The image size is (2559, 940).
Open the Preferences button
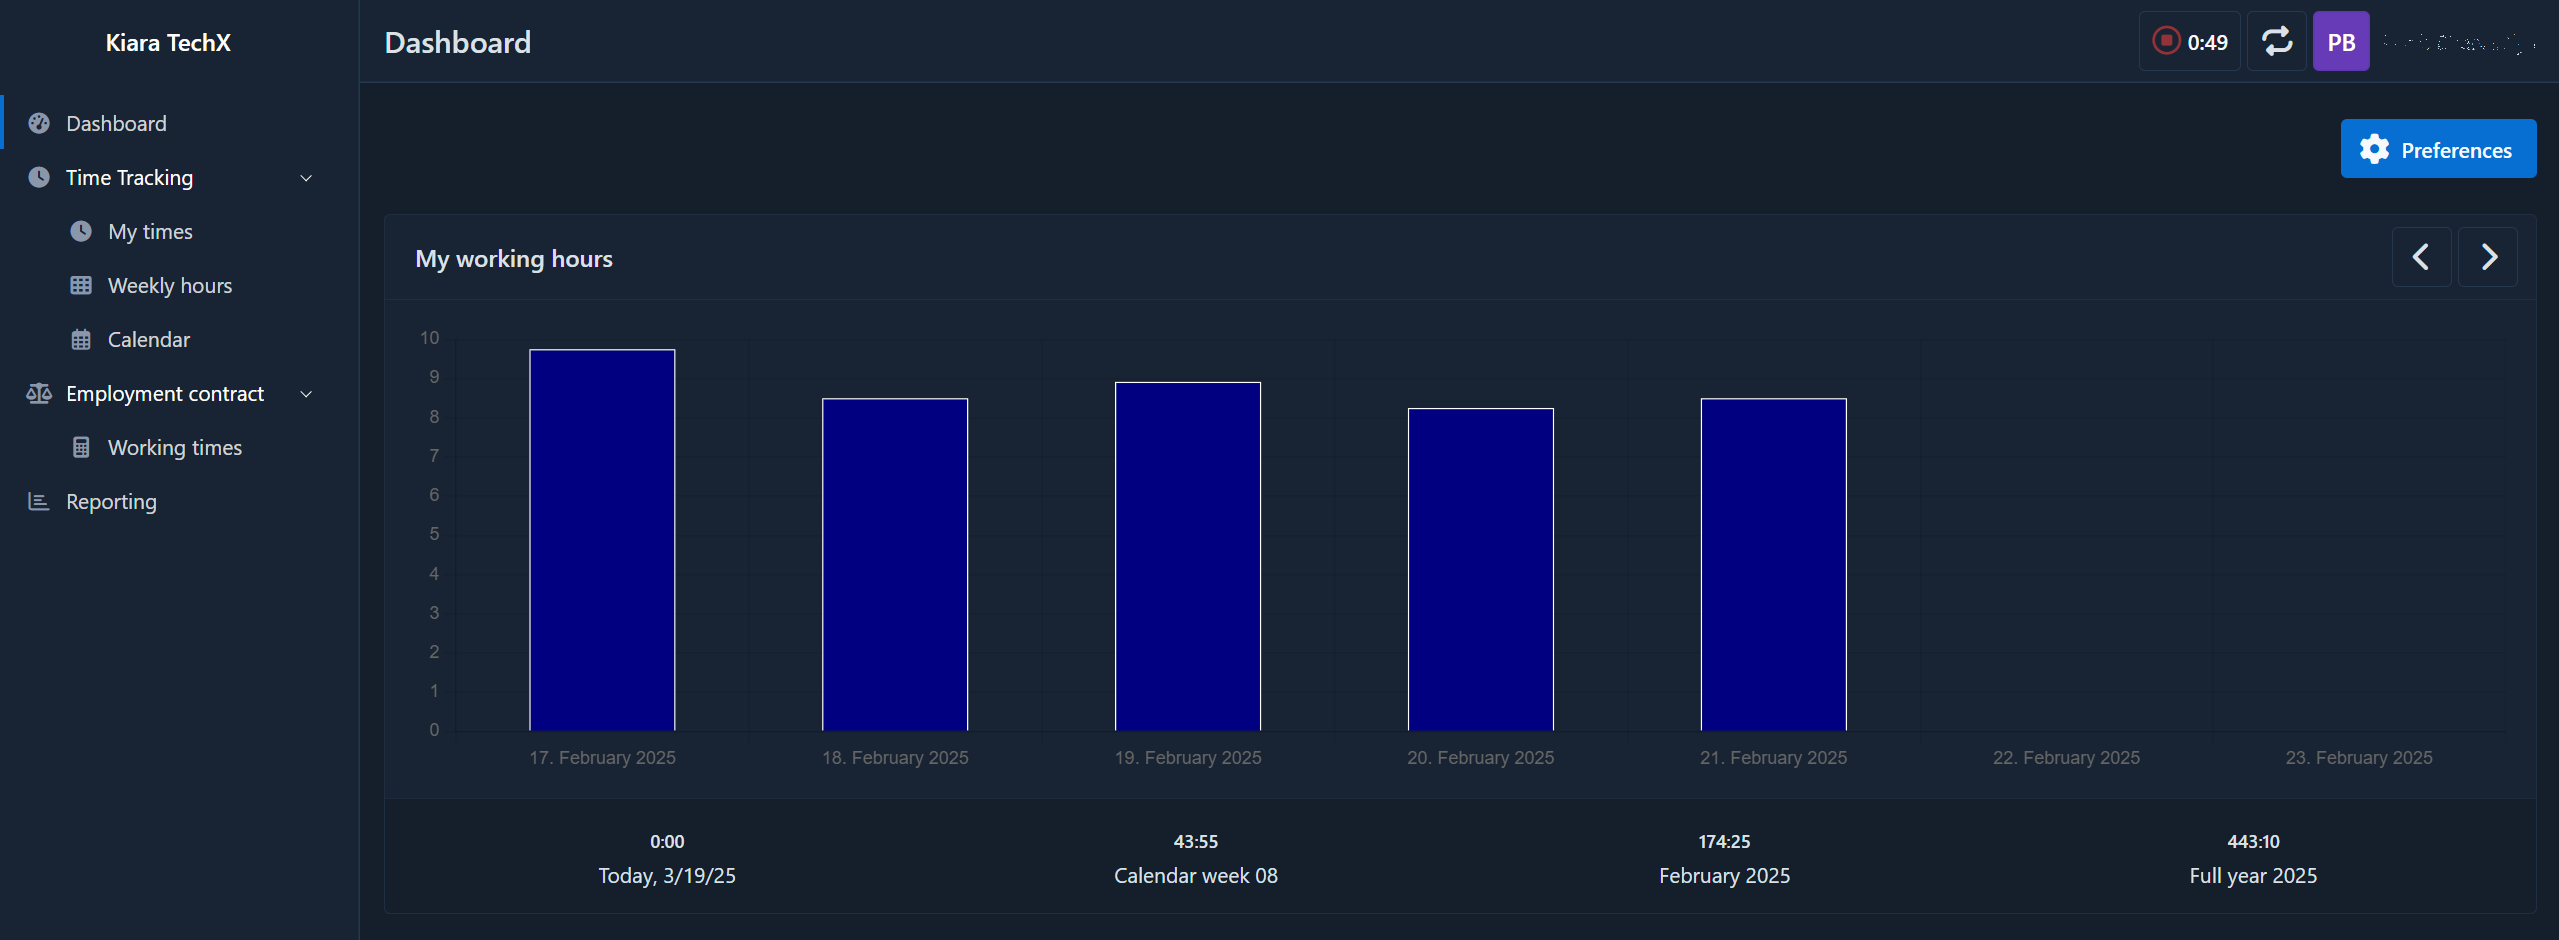(2437, 149)
